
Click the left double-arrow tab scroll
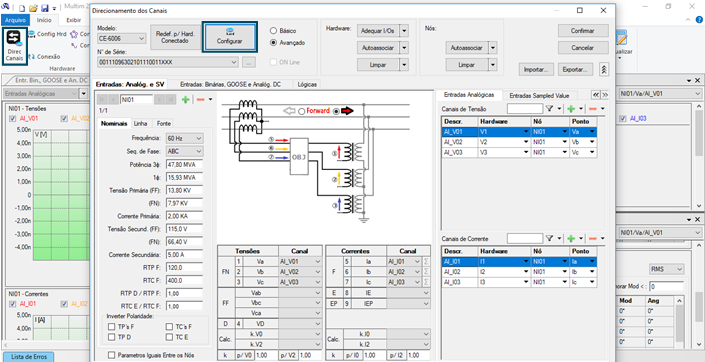tap(596, 95)
